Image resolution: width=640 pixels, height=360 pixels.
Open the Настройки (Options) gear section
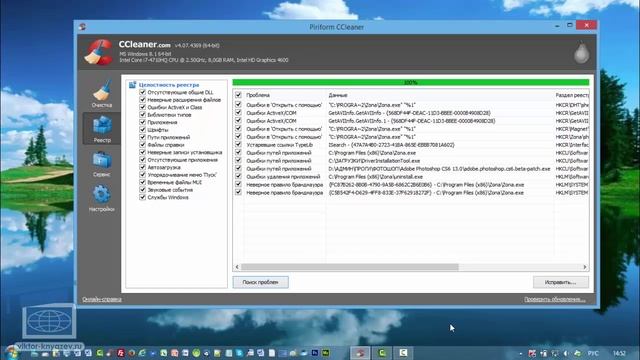pyautogui.click(x=102, y=198)
